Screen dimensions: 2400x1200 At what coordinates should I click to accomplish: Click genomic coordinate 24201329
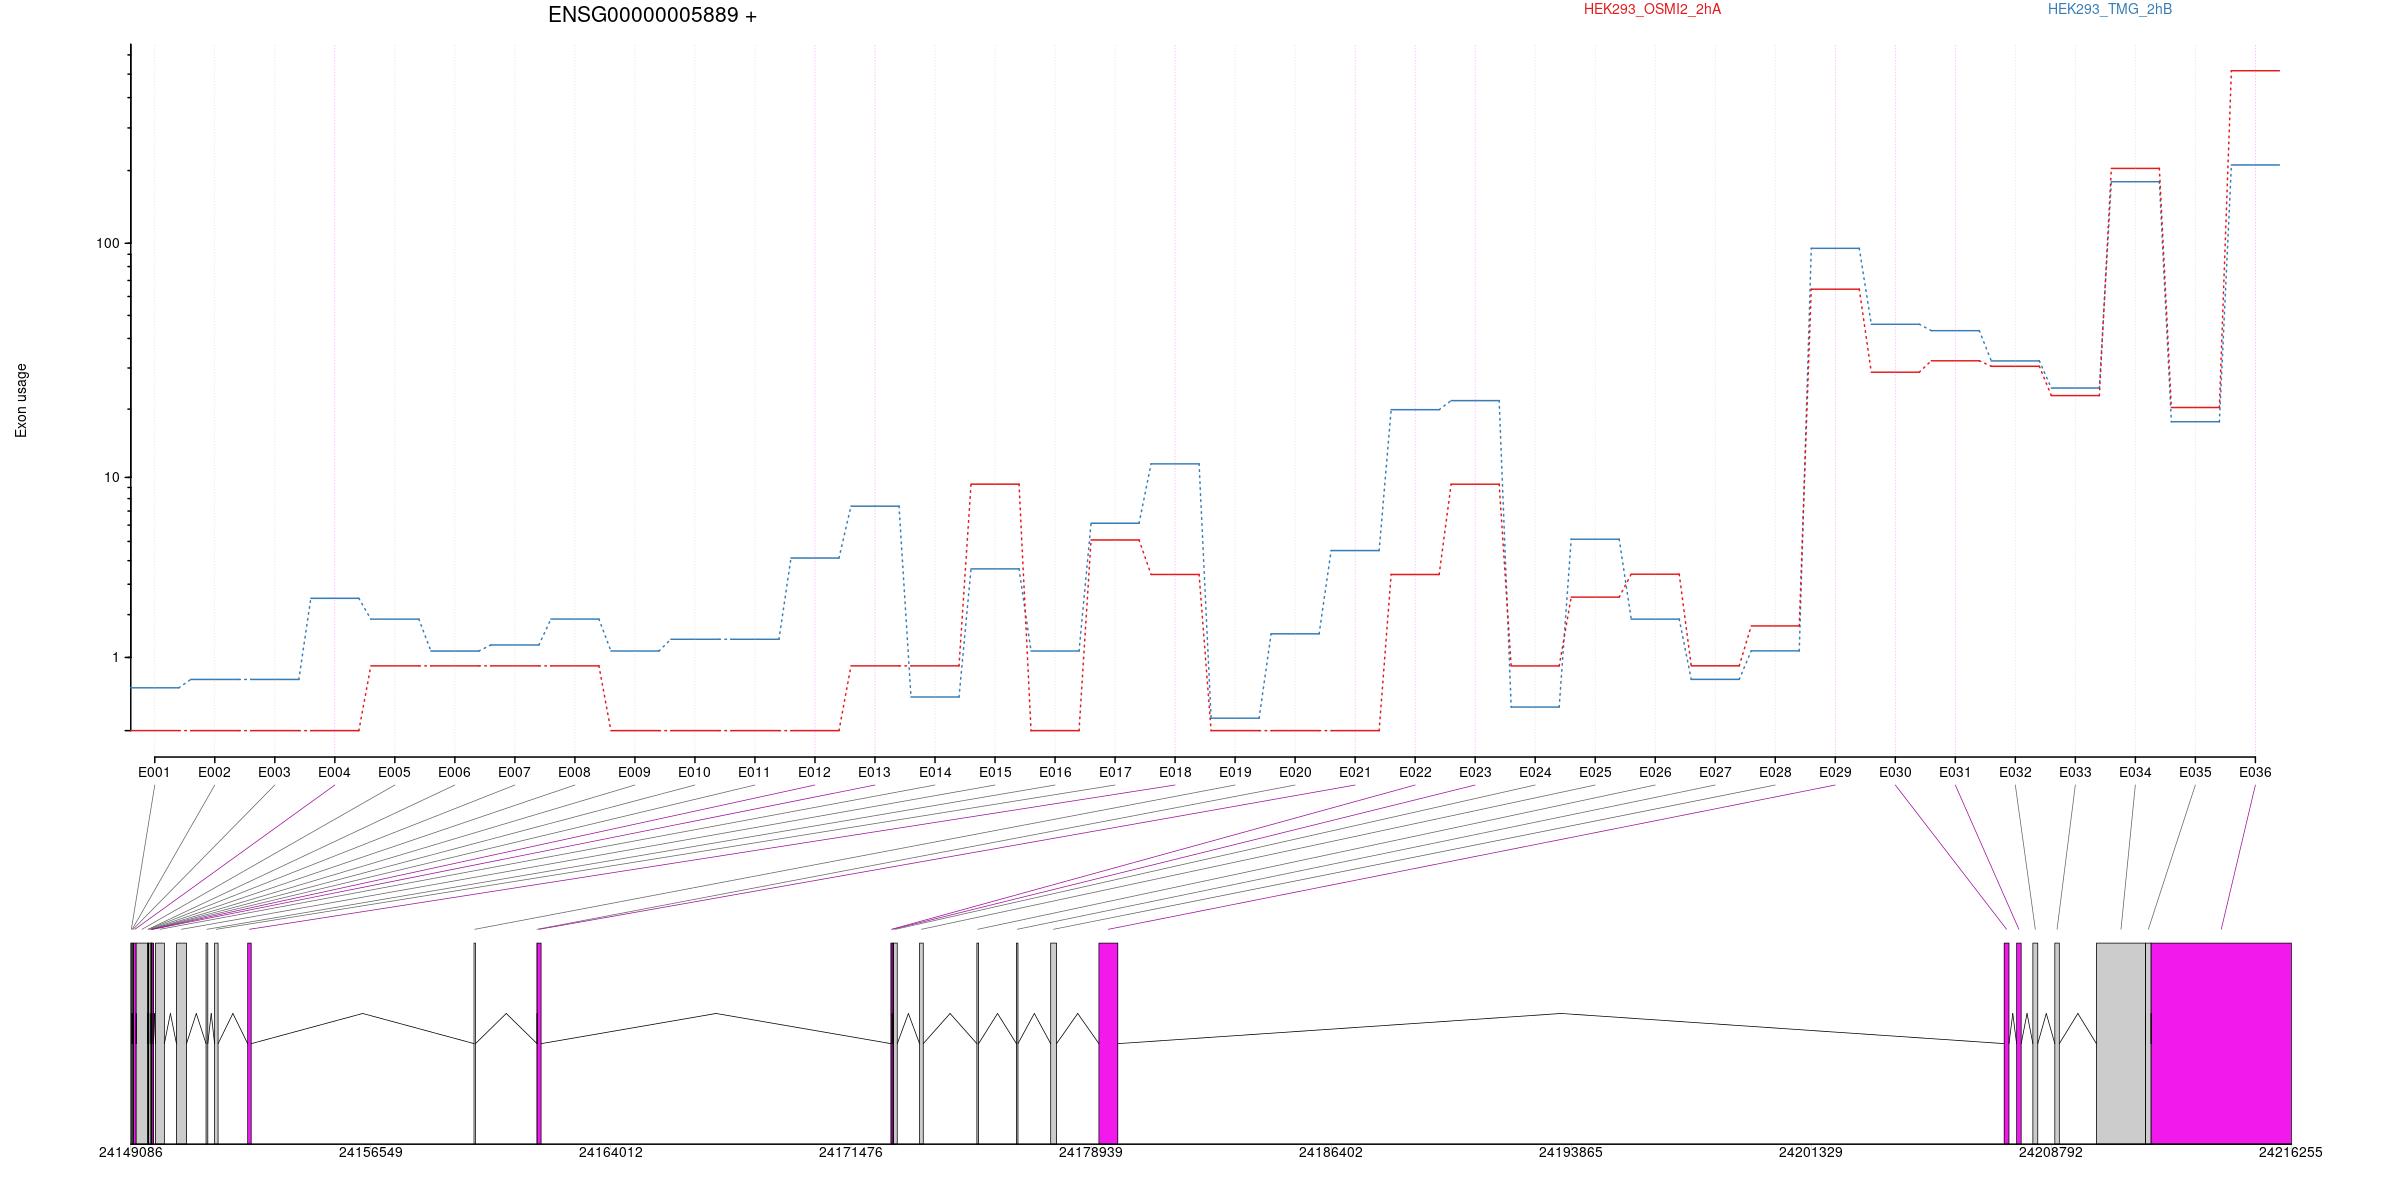click(1811, 1153)
